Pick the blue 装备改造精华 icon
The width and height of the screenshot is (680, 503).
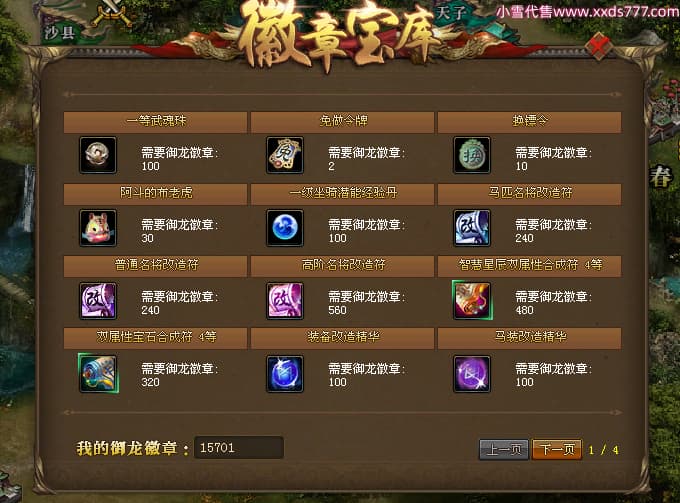[285, 374]
